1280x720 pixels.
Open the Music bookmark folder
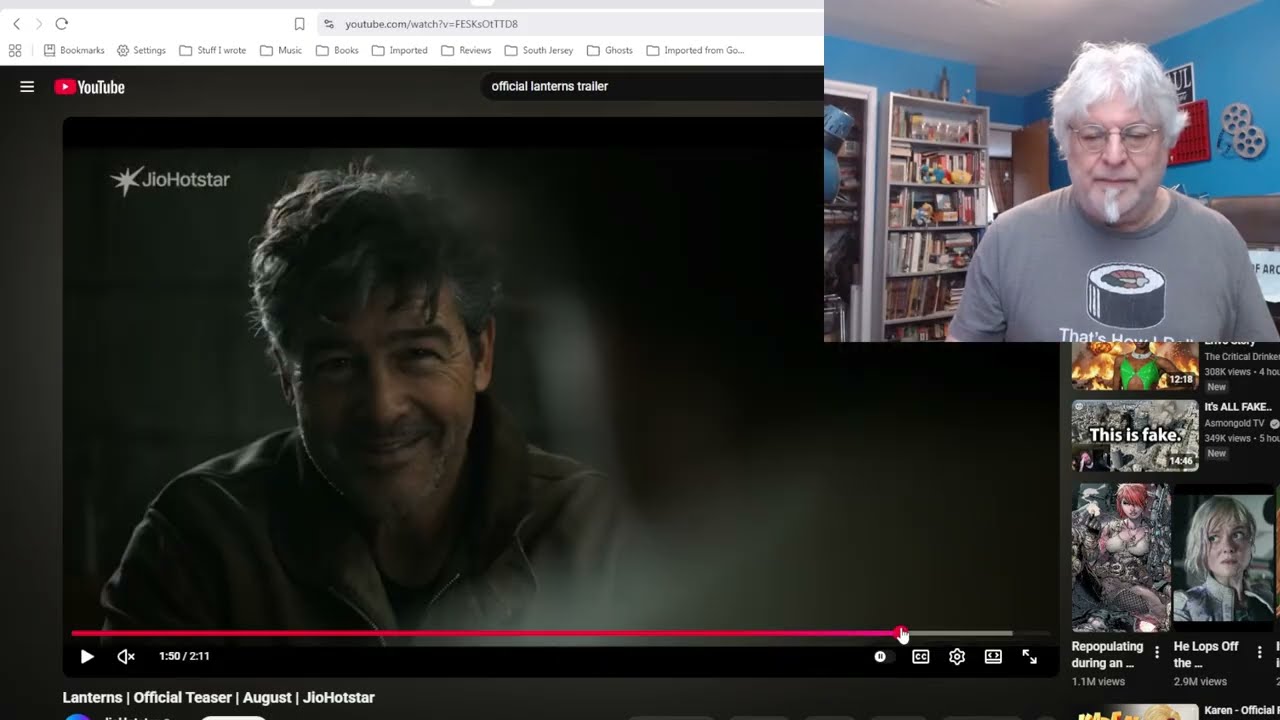(281, 50)
